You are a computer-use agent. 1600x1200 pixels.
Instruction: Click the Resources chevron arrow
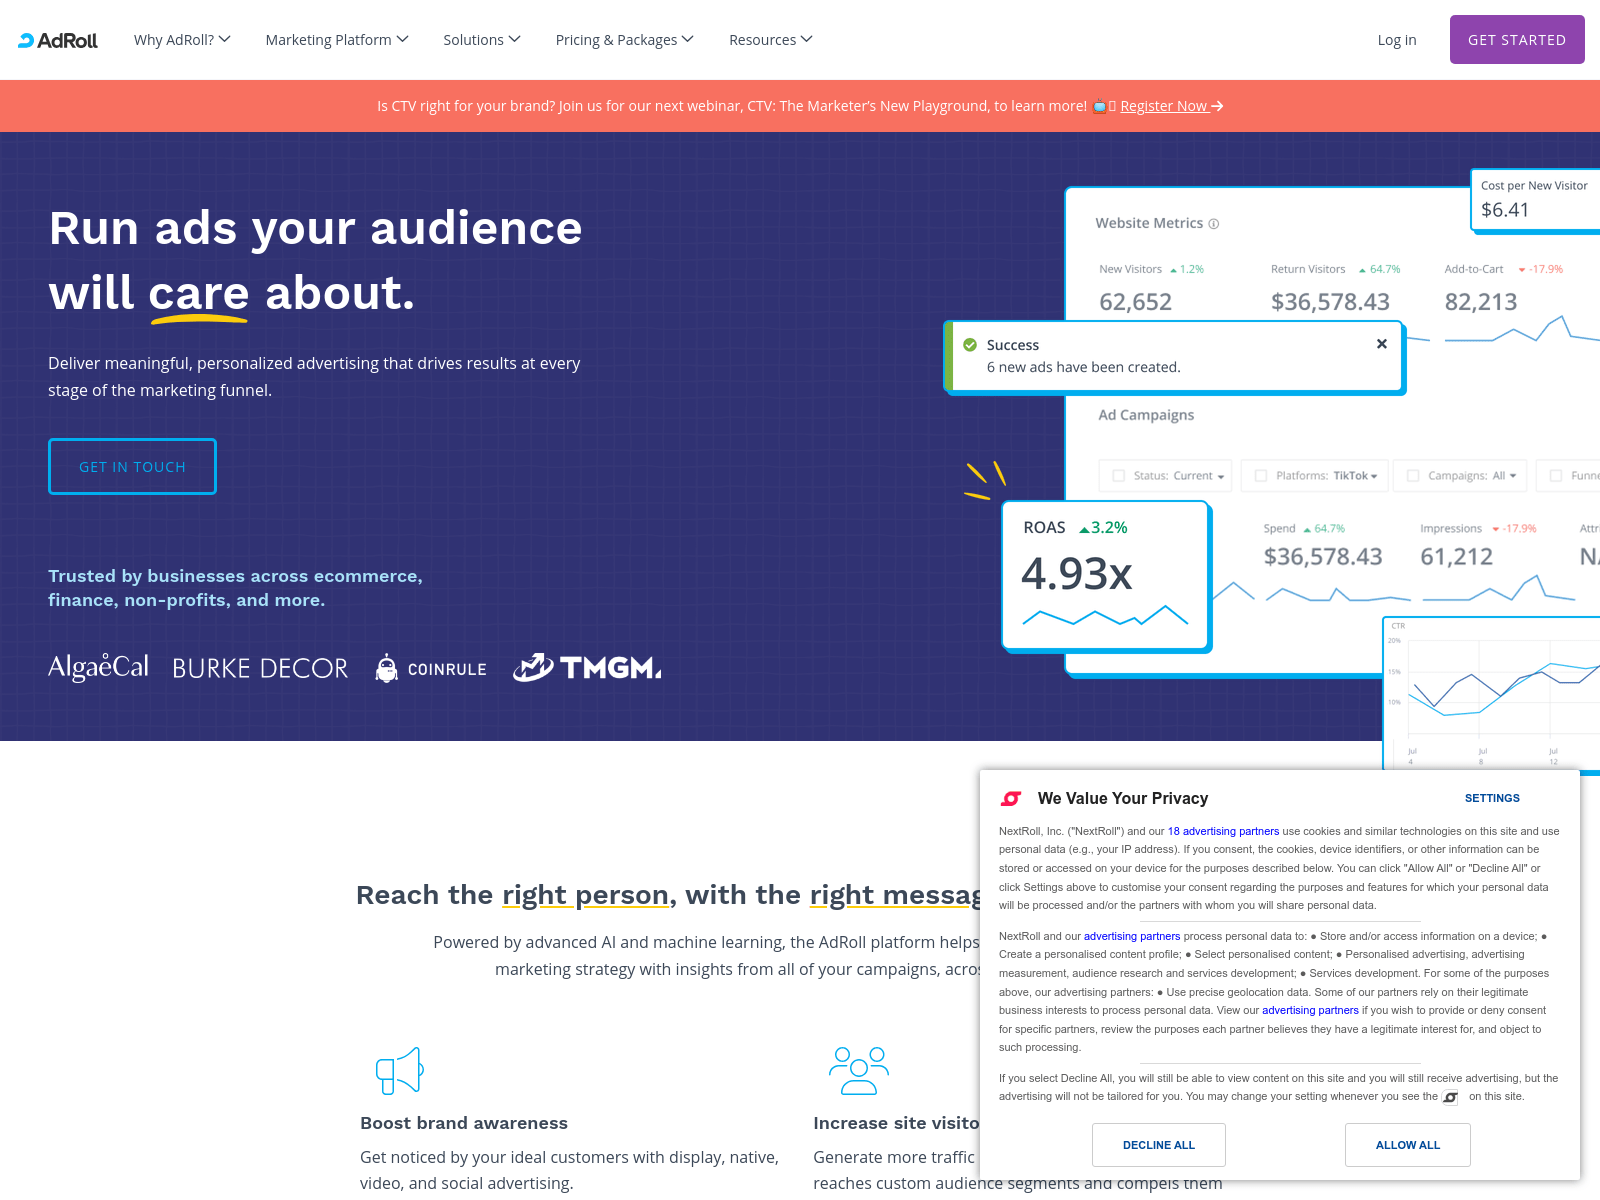pyautogui.click(x=807, y=39)
